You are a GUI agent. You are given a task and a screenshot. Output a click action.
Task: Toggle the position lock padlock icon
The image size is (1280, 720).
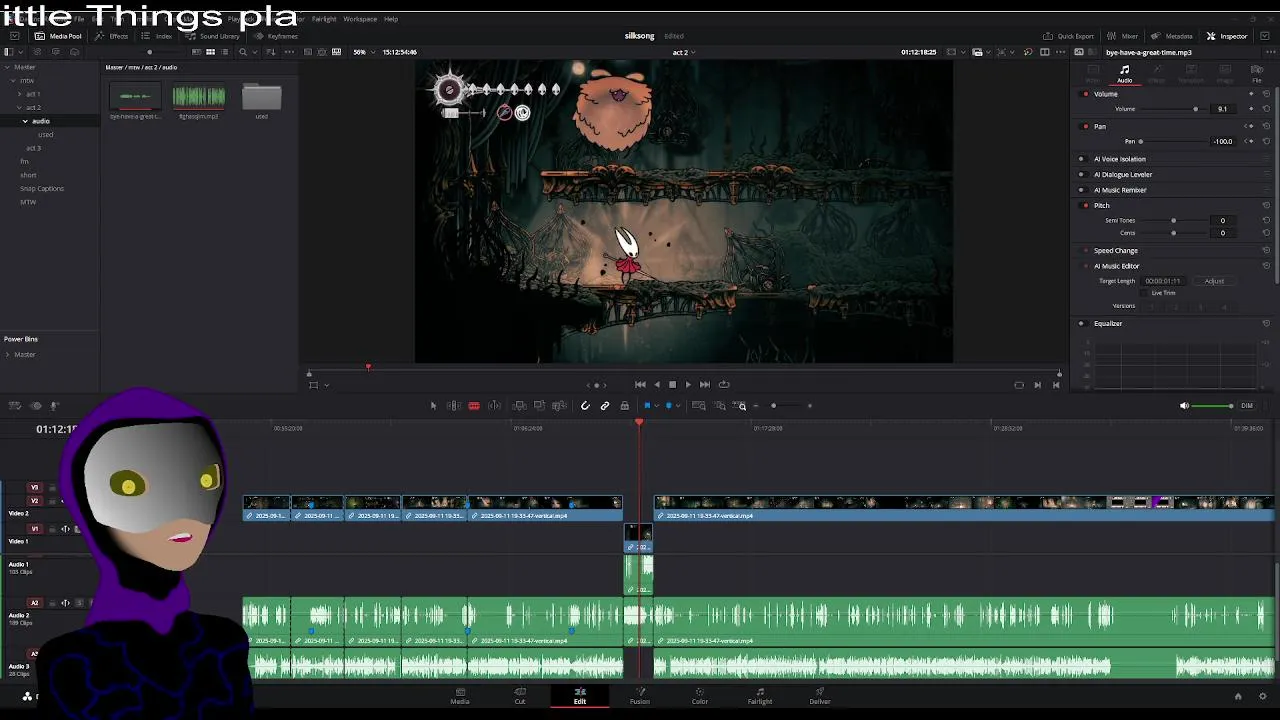click(x=624, y=406)
